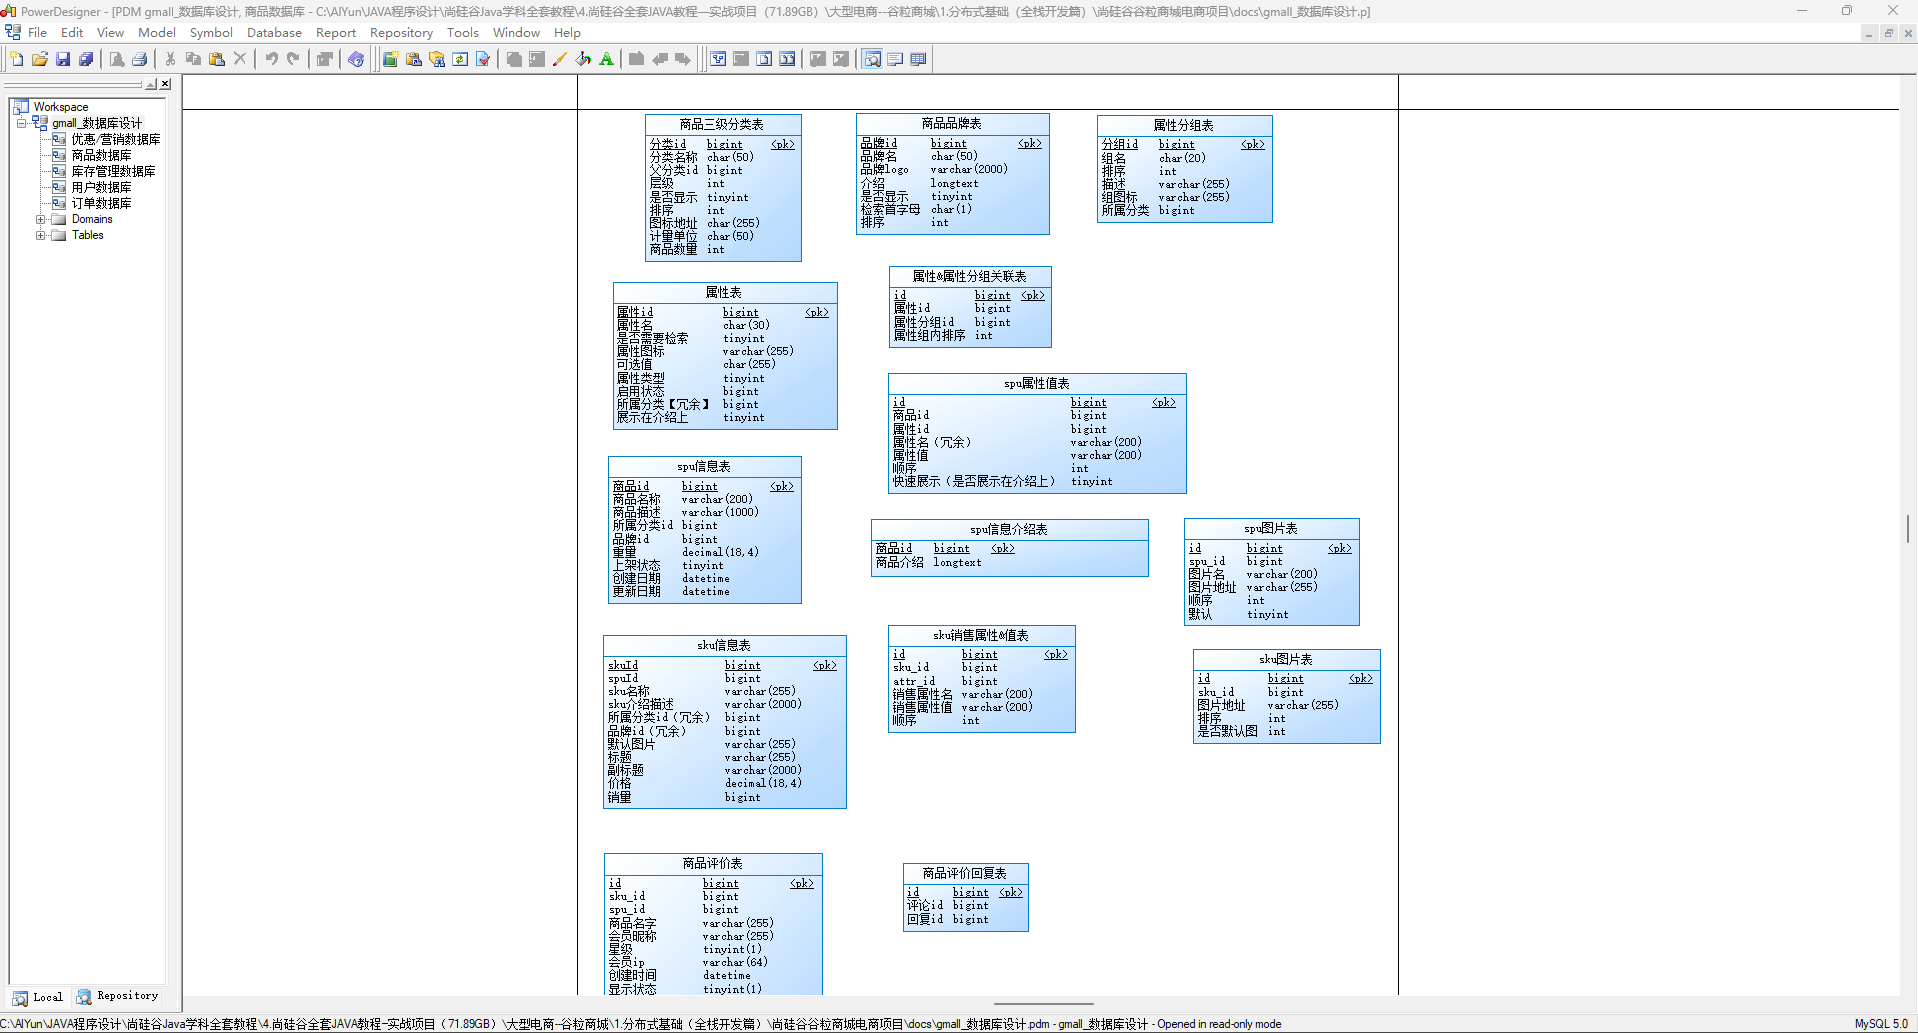Click the green letter A font icon
Viewport: 1918px width, 1033px height.
[x=606, y=59]
